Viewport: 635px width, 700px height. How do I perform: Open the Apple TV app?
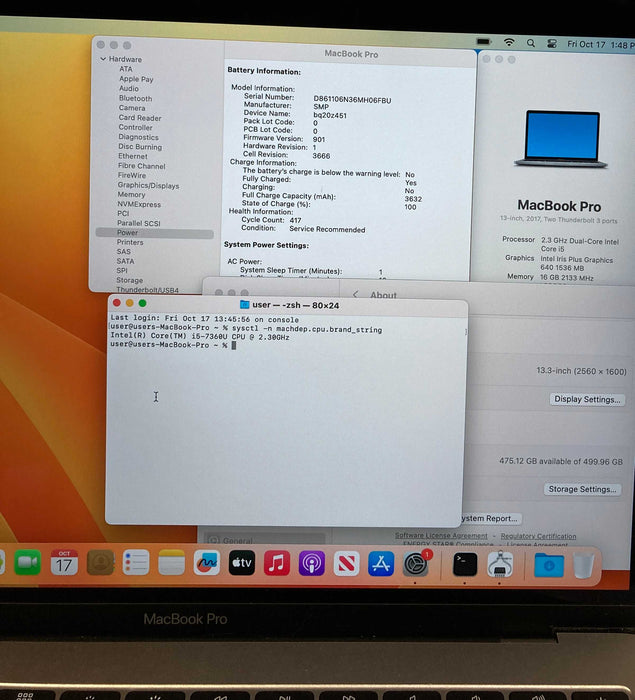[242, 562]
